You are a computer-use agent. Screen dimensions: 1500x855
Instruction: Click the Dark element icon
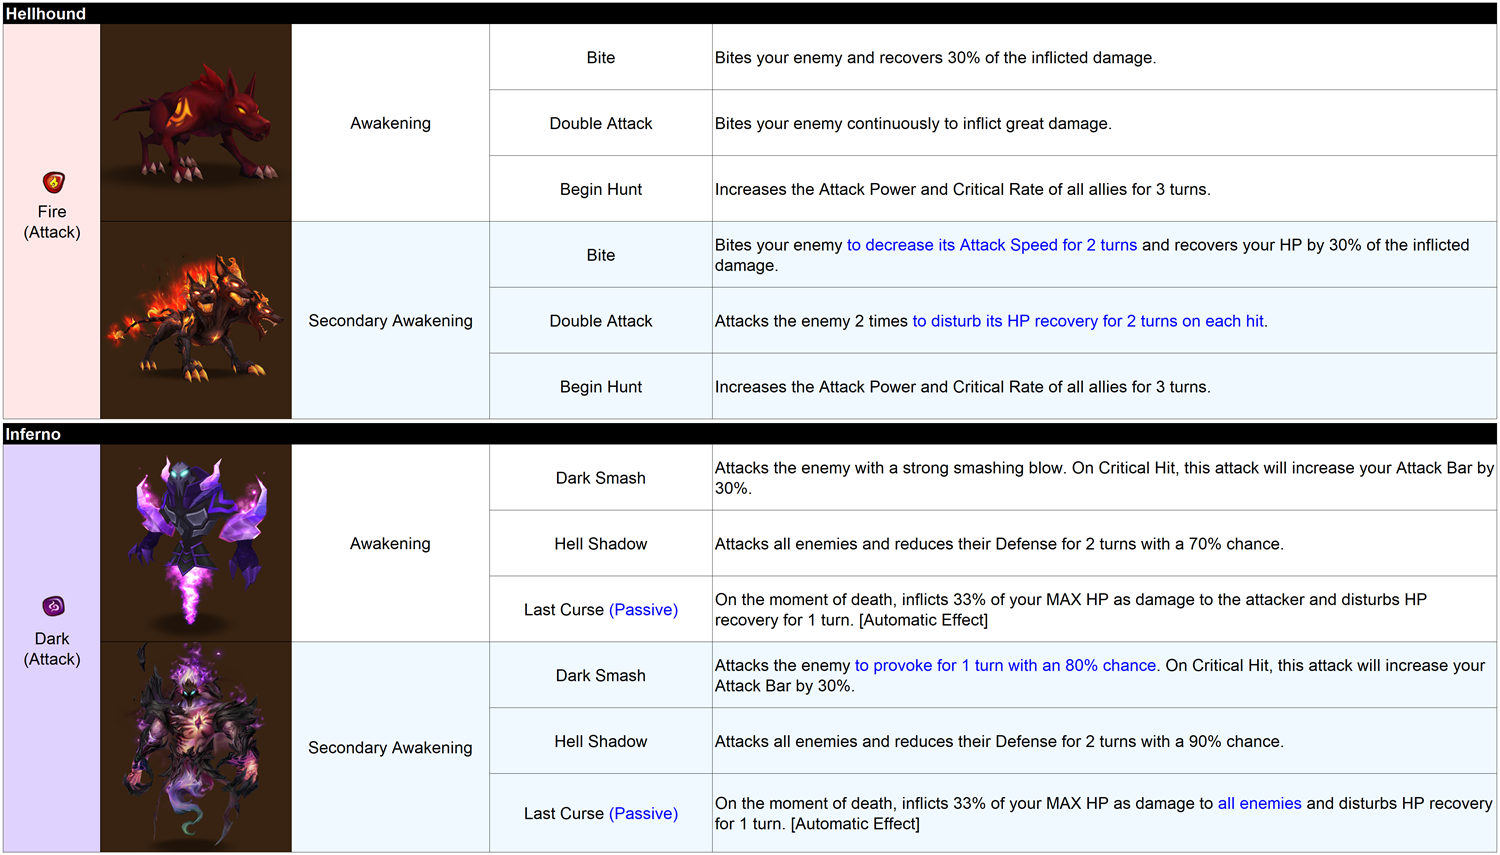tap(53, 606)
